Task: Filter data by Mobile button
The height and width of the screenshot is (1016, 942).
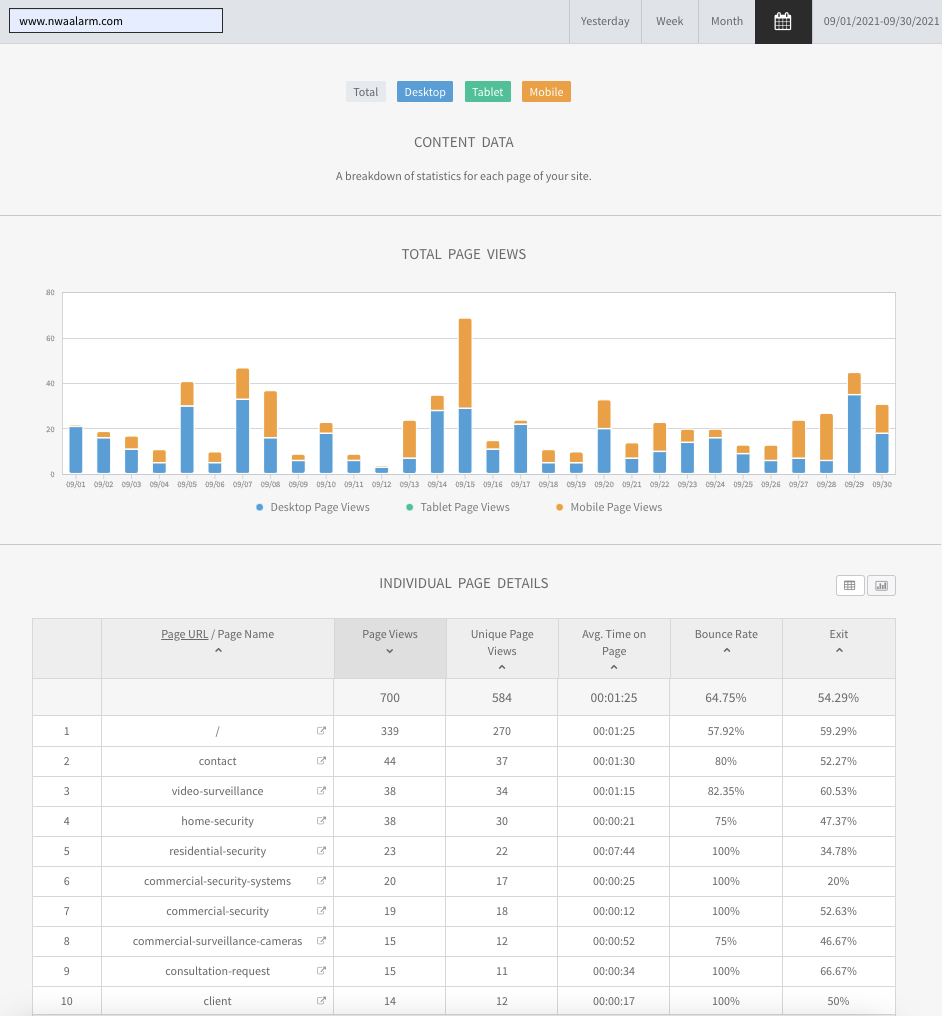Action: (x=546, y=92)
